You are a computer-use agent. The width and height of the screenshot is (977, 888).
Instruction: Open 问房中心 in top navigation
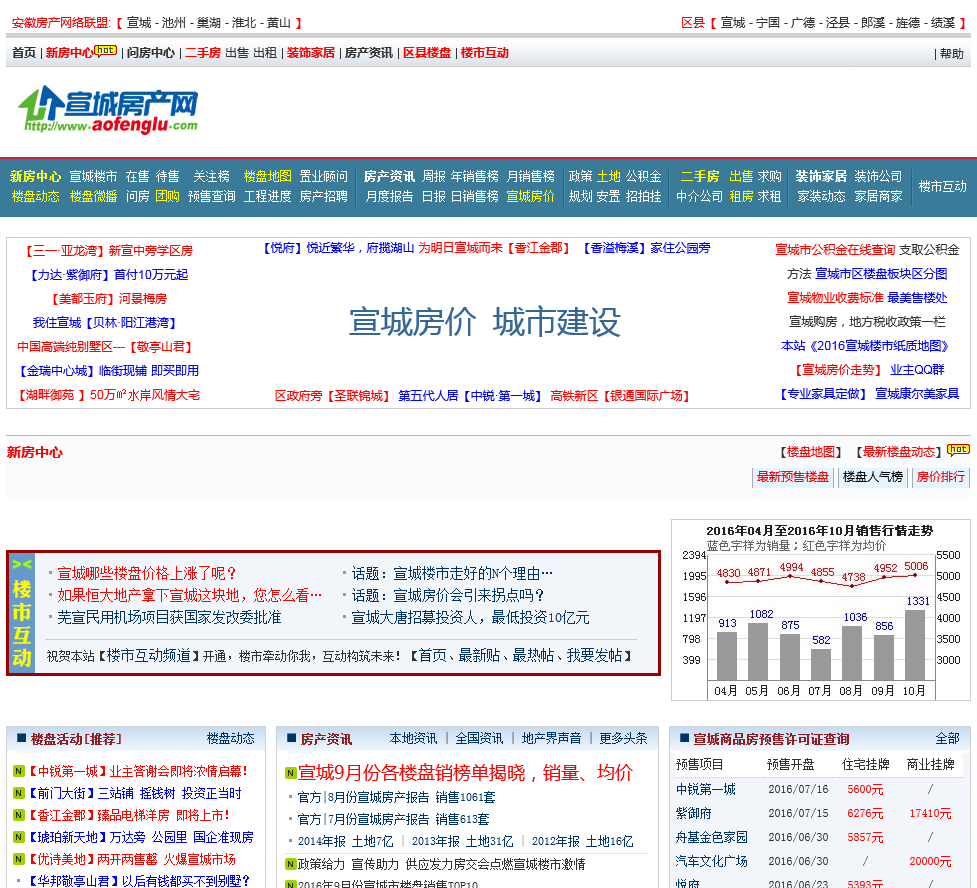tap(151, 53)
